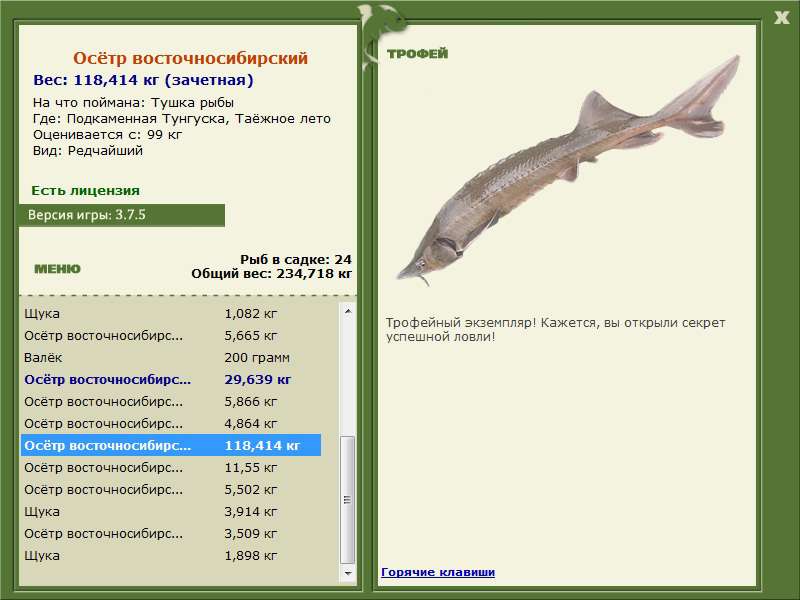Click the ТРОФЕЙ heading
This screenshot has height=600, width=800.
tap(417, 54)
